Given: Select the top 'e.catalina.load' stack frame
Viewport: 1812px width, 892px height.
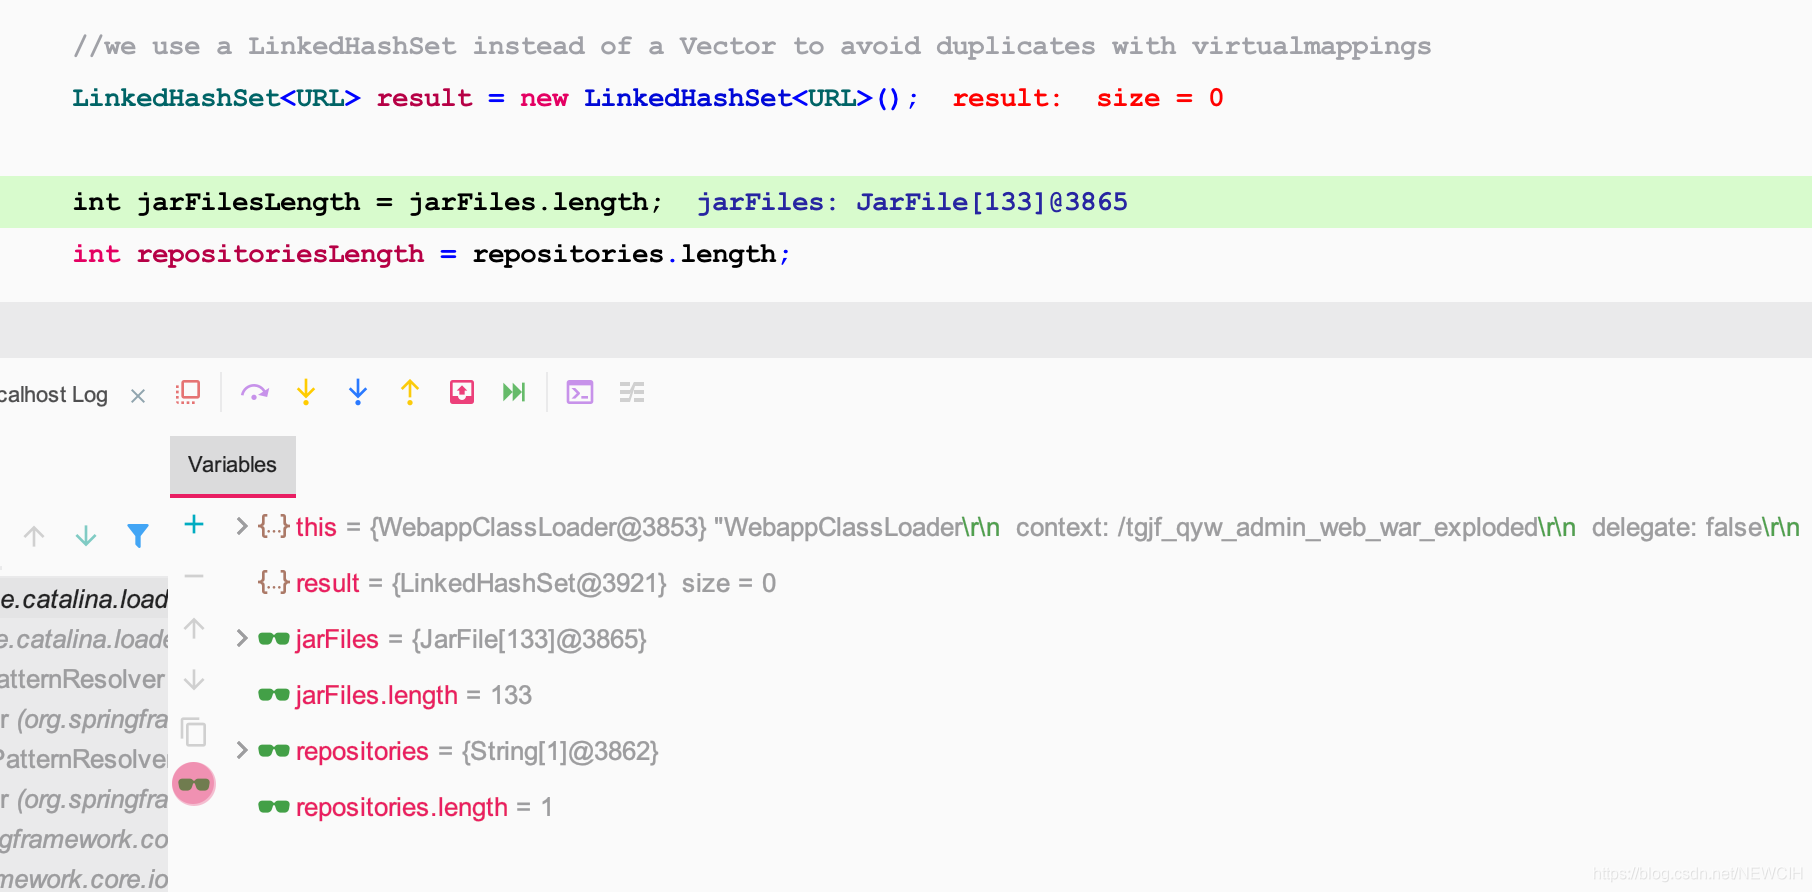Looking at the screenshot, I should click(84, 599).
